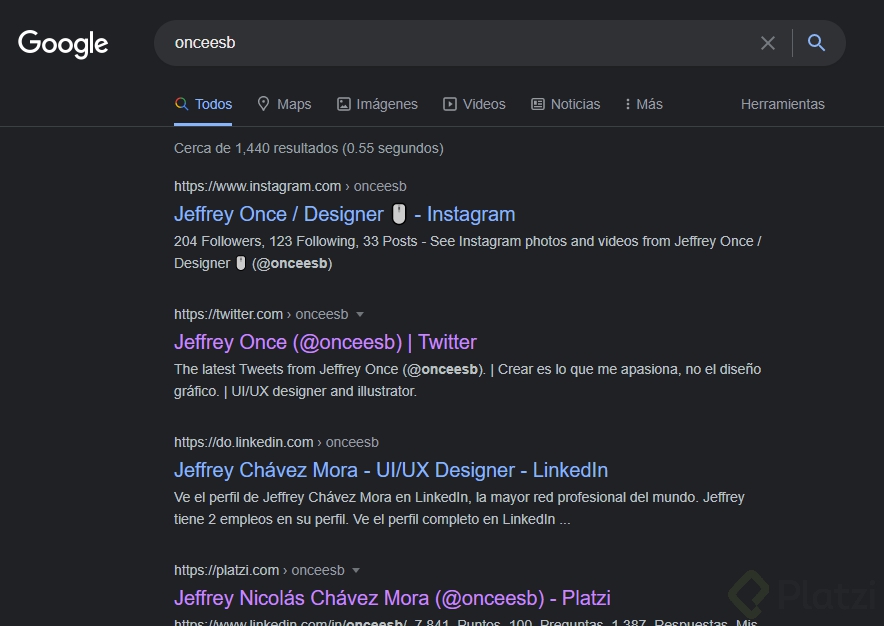
Task: Select the Todos tab
Action: click(x=203, y=104)
